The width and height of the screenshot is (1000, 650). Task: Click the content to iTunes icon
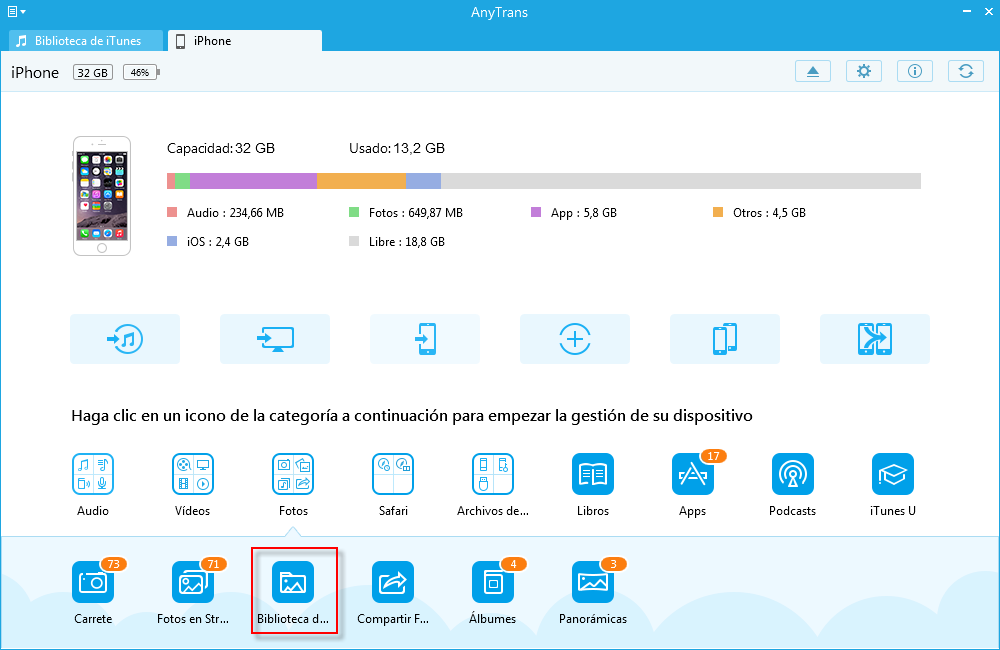pyautogui.click(x=125, y=339)
